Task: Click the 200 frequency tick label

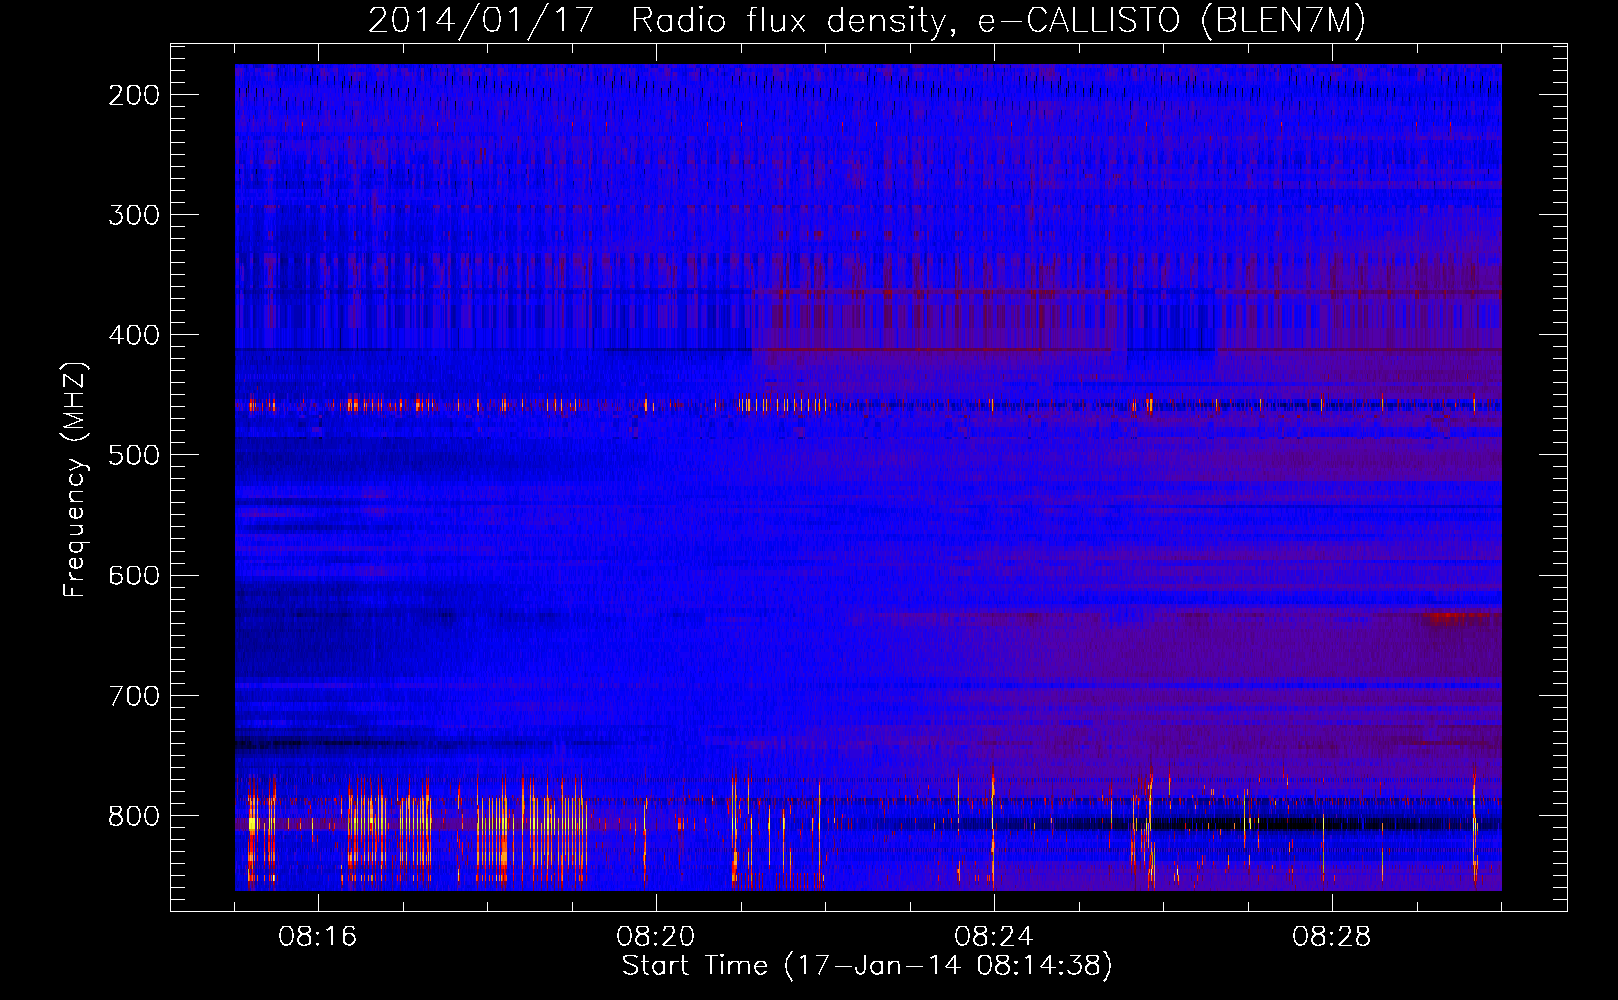Action: click(x=134, y=95)
